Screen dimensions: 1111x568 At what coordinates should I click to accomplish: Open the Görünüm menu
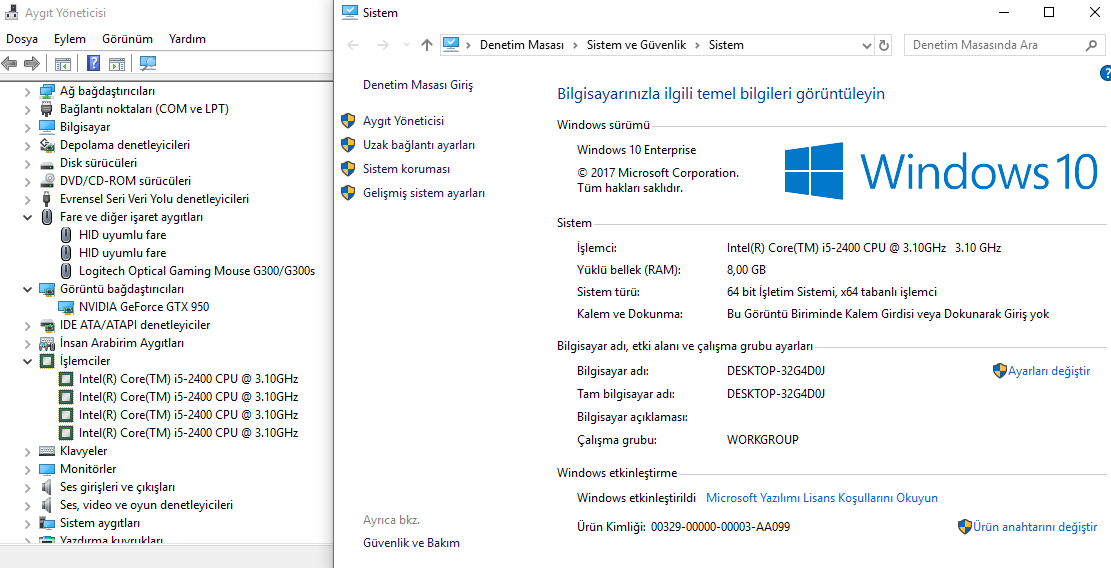128,39
